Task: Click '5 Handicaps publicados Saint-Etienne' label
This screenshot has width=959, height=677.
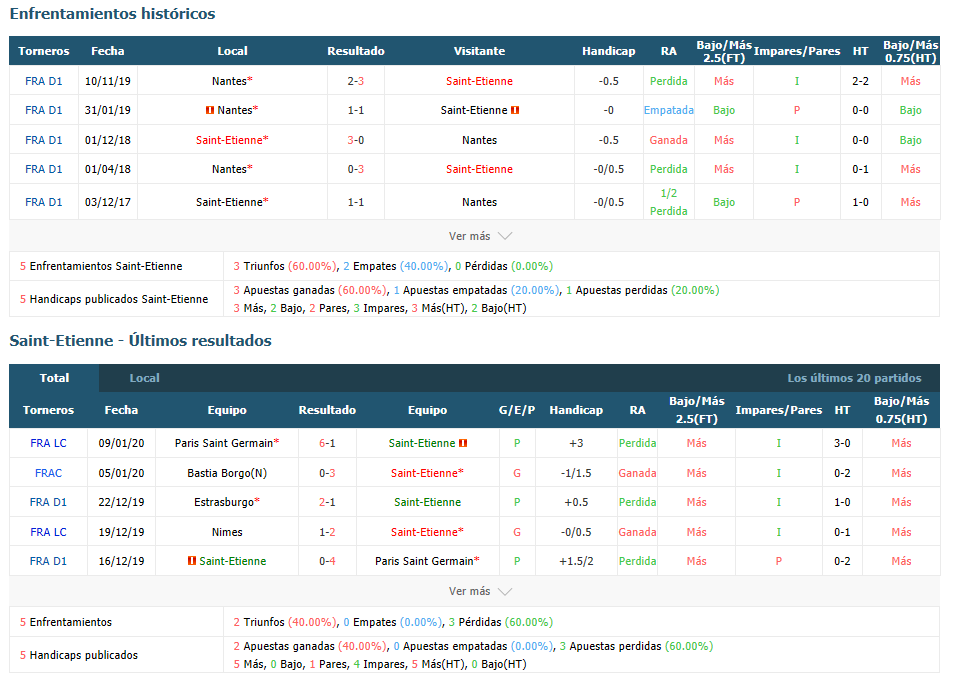Action: click(x=114, y=299)
